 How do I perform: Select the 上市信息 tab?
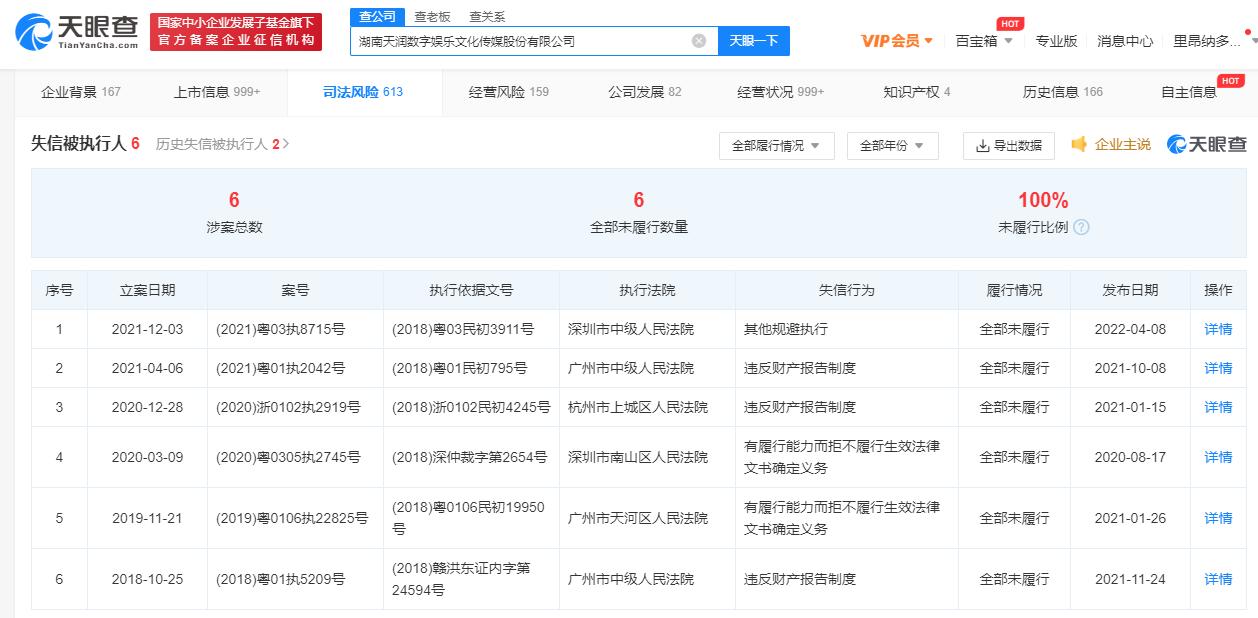pos(217,92)
